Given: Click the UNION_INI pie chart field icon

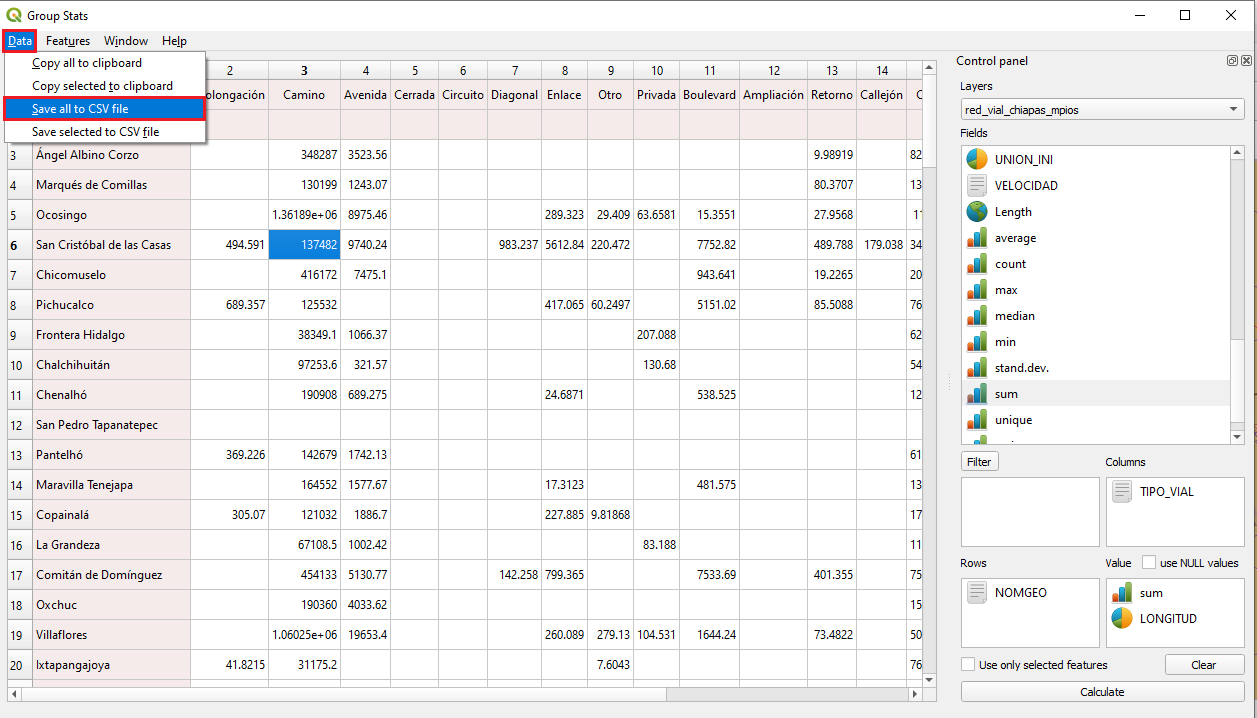Looking at the screenshot, I should pos(977,159).
